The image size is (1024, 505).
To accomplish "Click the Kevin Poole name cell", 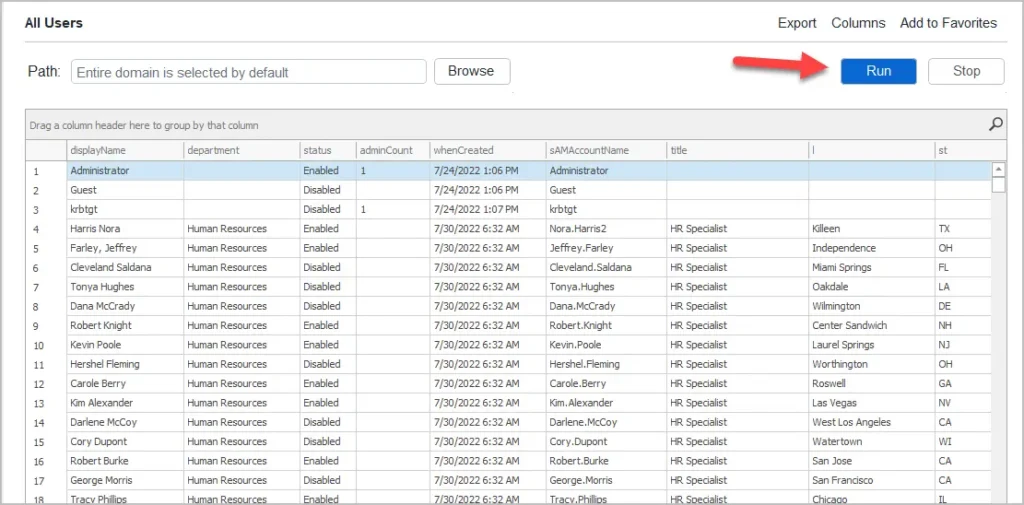I will pyautogui.click(x=125, y=344).
